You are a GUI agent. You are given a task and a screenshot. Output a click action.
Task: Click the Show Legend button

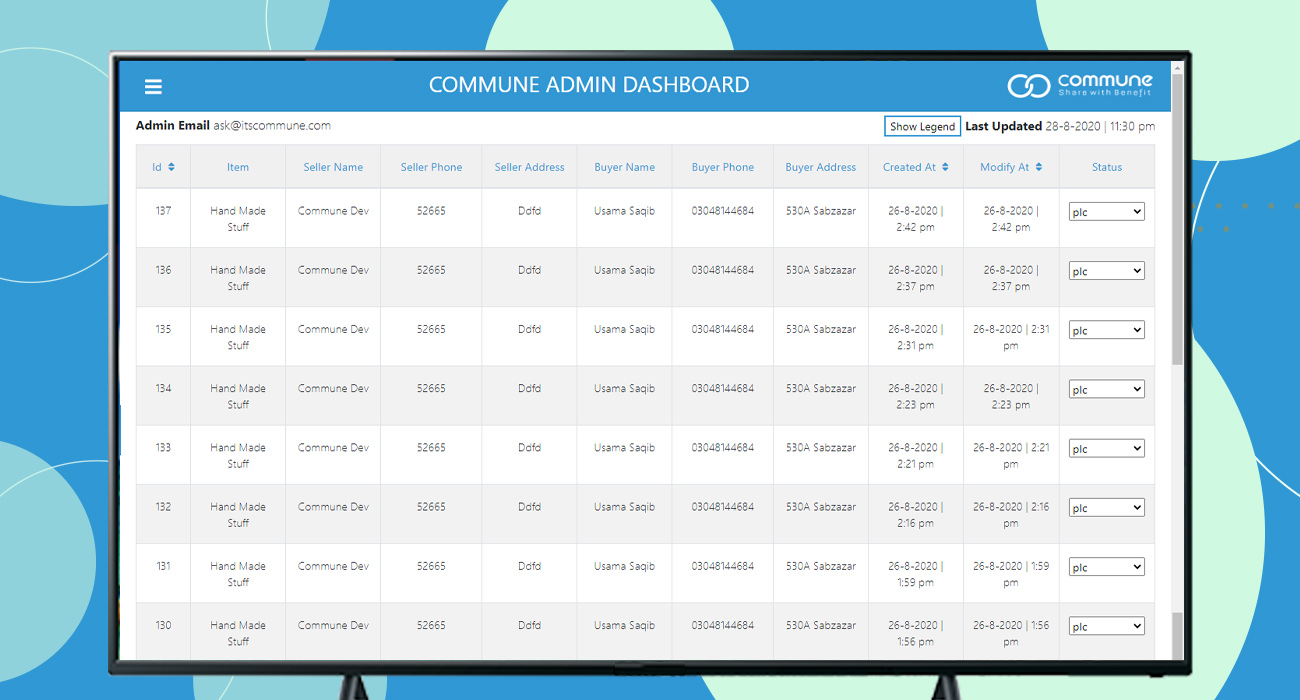(922, 127)
